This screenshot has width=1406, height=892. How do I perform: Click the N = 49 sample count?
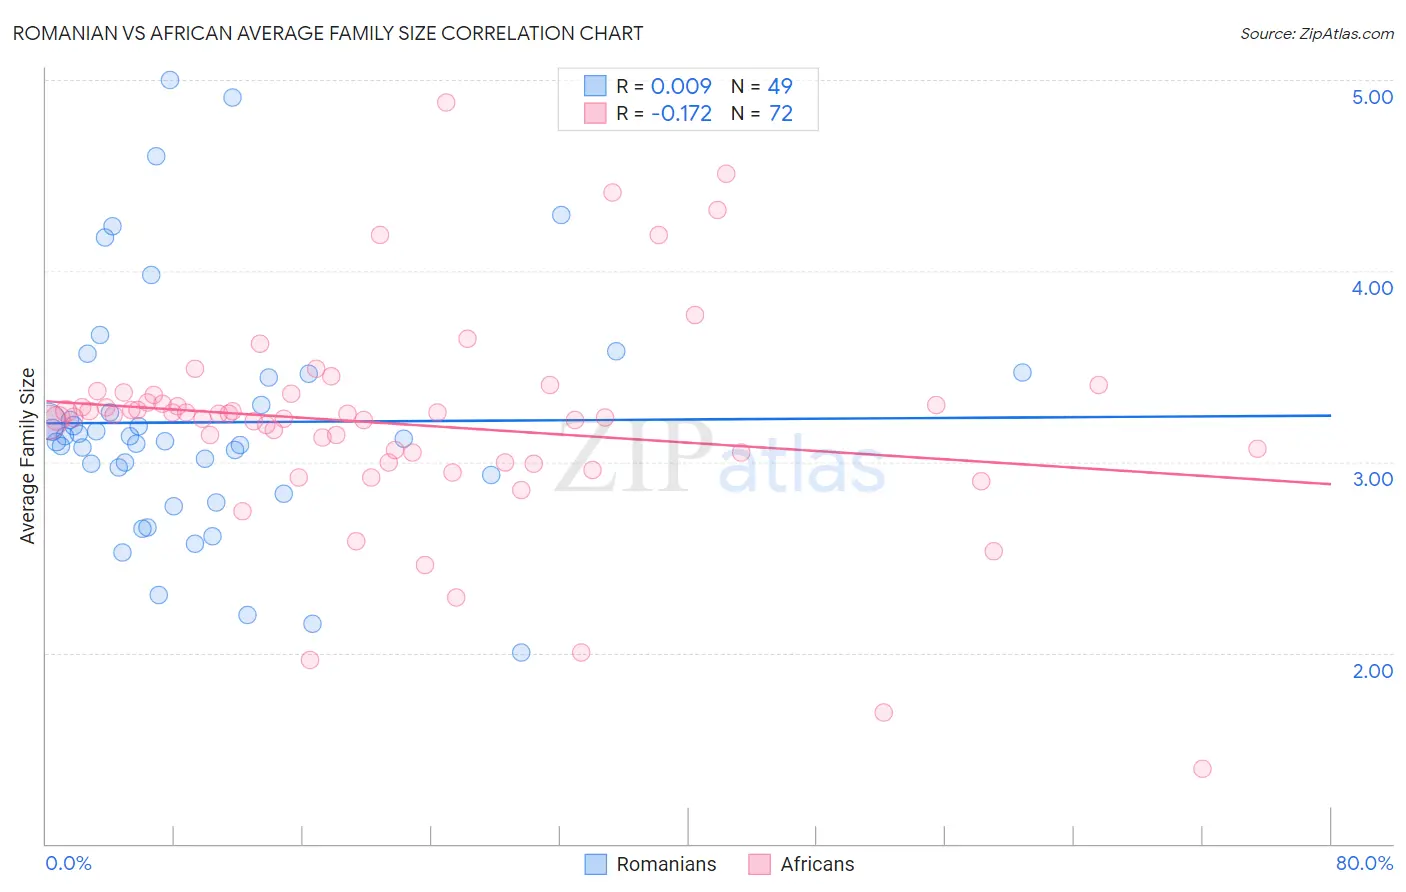coord(762,86)
